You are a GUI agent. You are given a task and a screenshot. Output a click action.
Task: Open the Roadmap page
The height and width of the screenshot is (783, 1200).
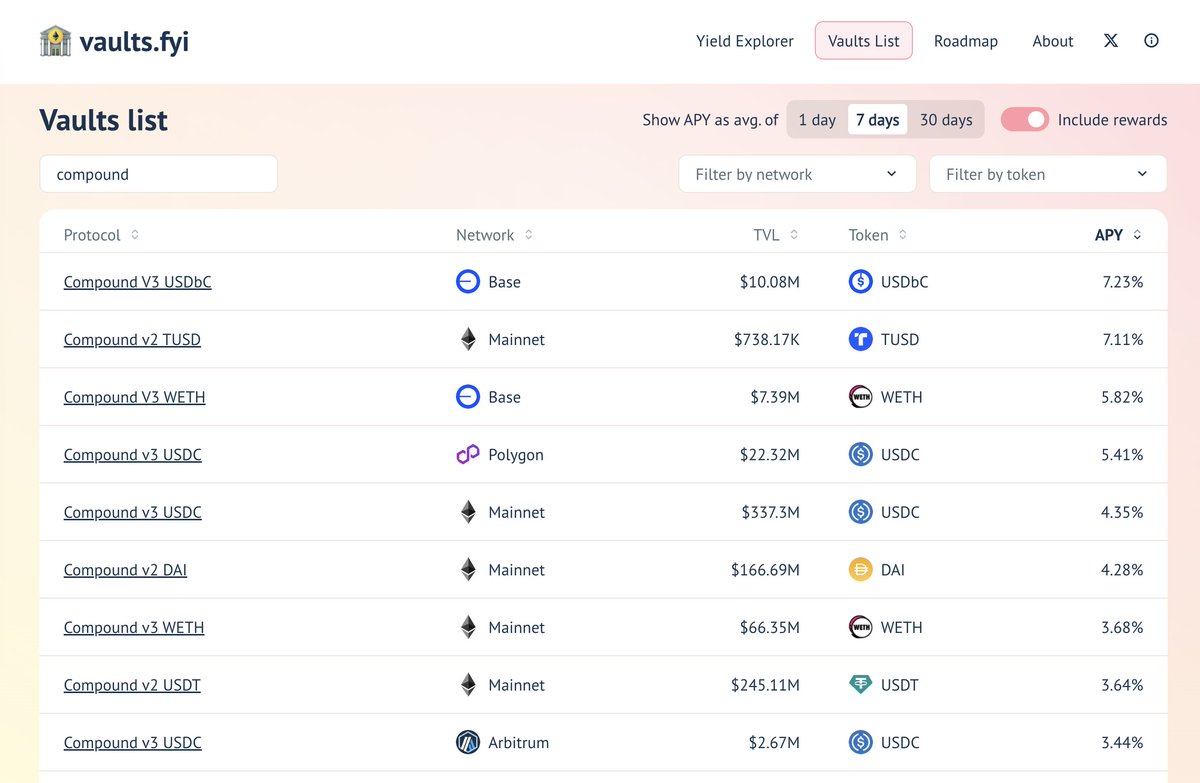[x=965, y=41]
